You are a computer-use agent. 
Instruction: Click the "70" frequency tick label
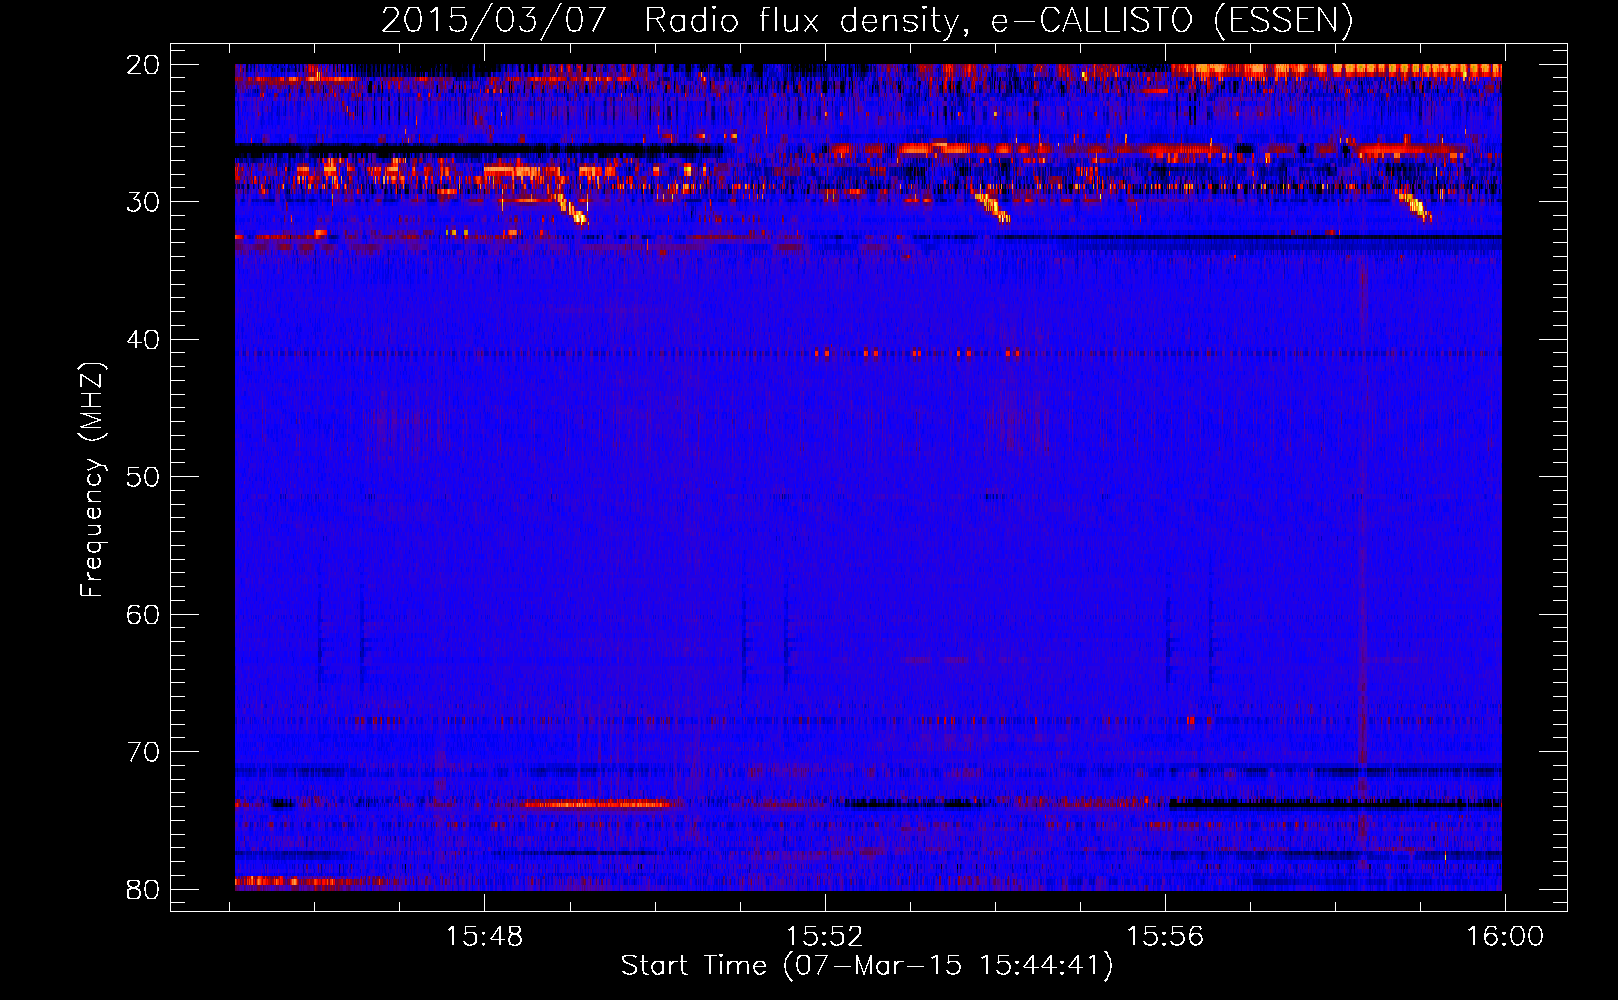pyautogui.click(x=144, y=752)
